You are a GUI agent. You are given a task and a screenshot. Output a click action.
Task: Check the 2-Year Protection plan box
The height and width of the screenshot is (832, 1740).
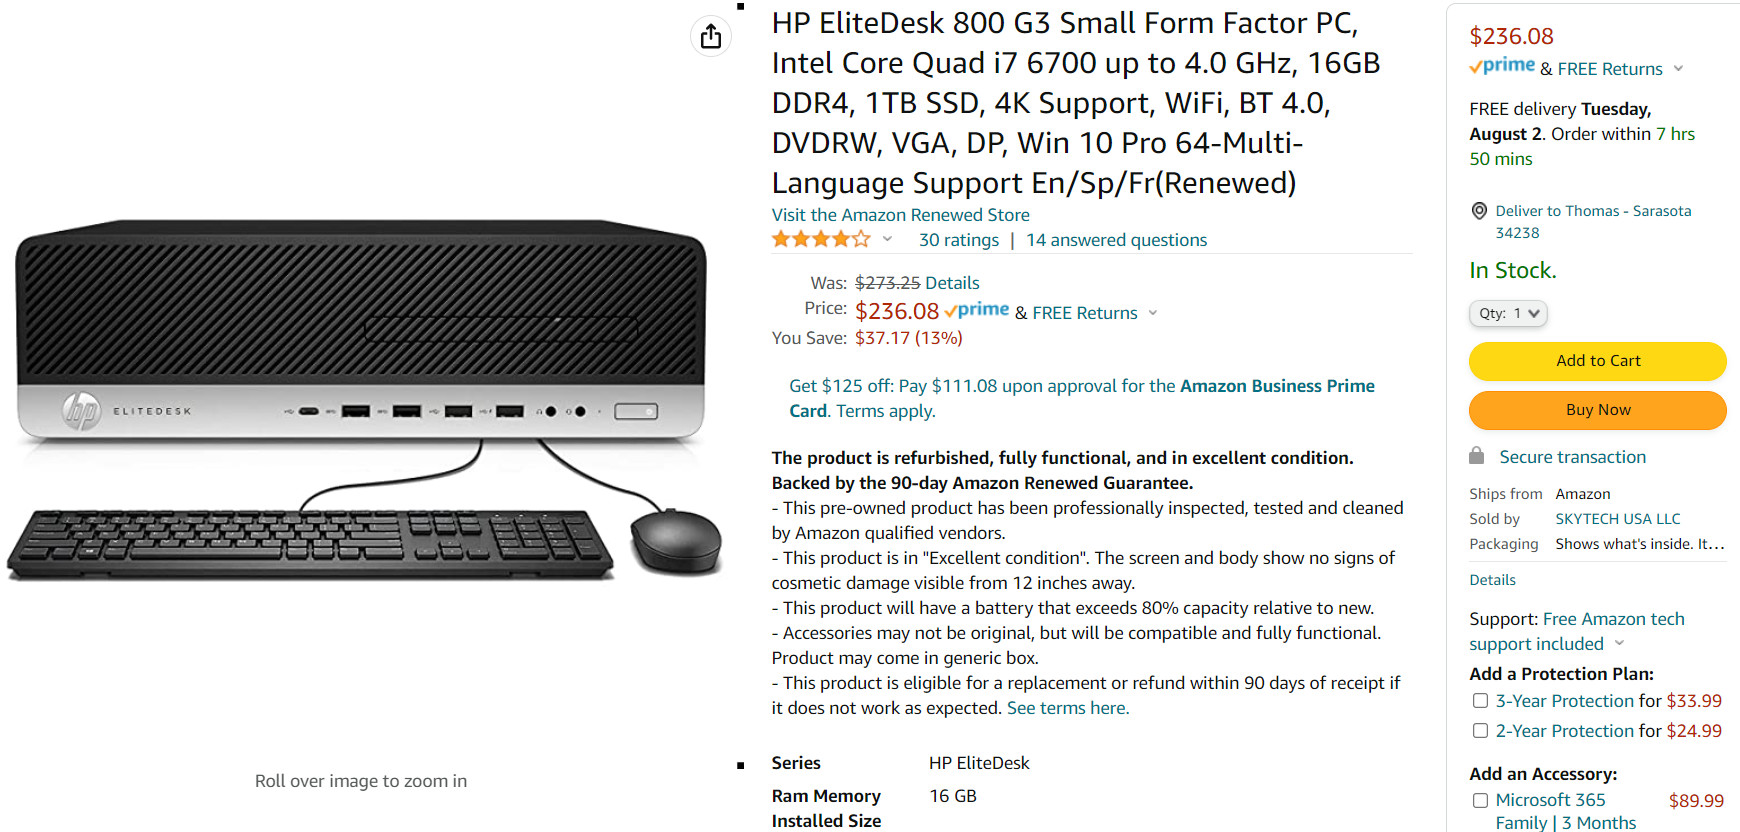(1480, 731)
